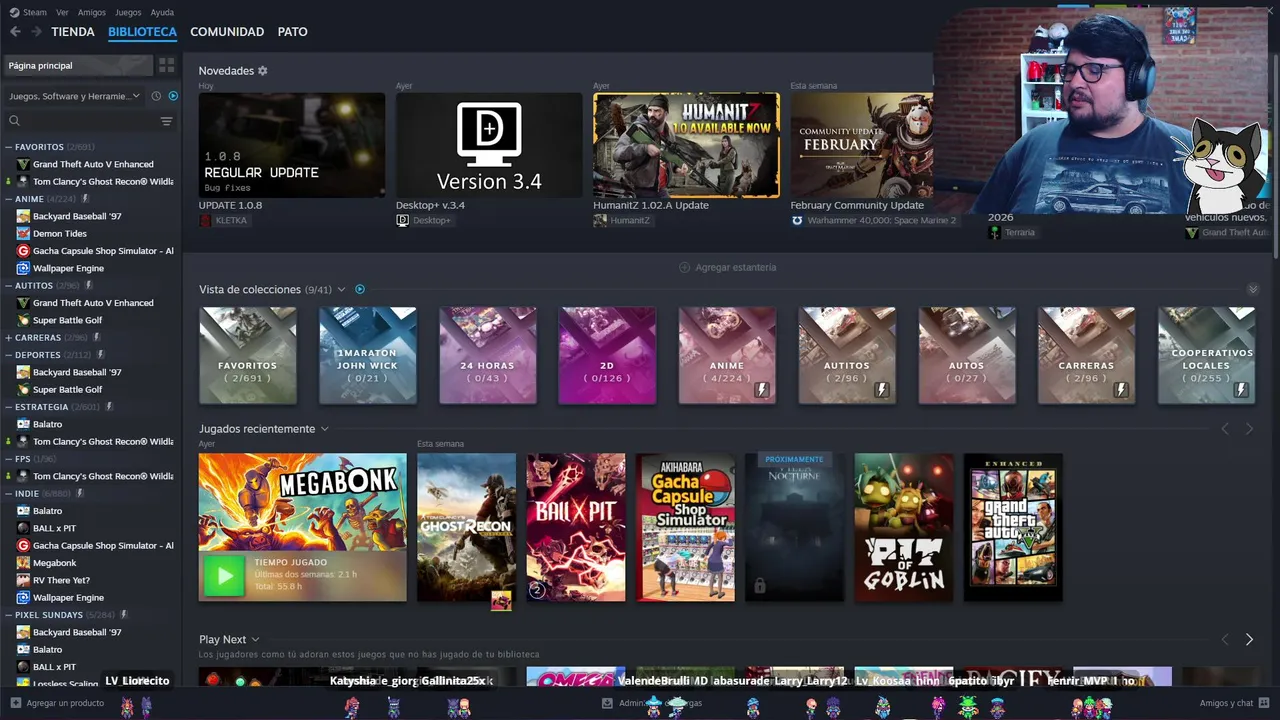Open the PATO profile tab

coord(292,32)
